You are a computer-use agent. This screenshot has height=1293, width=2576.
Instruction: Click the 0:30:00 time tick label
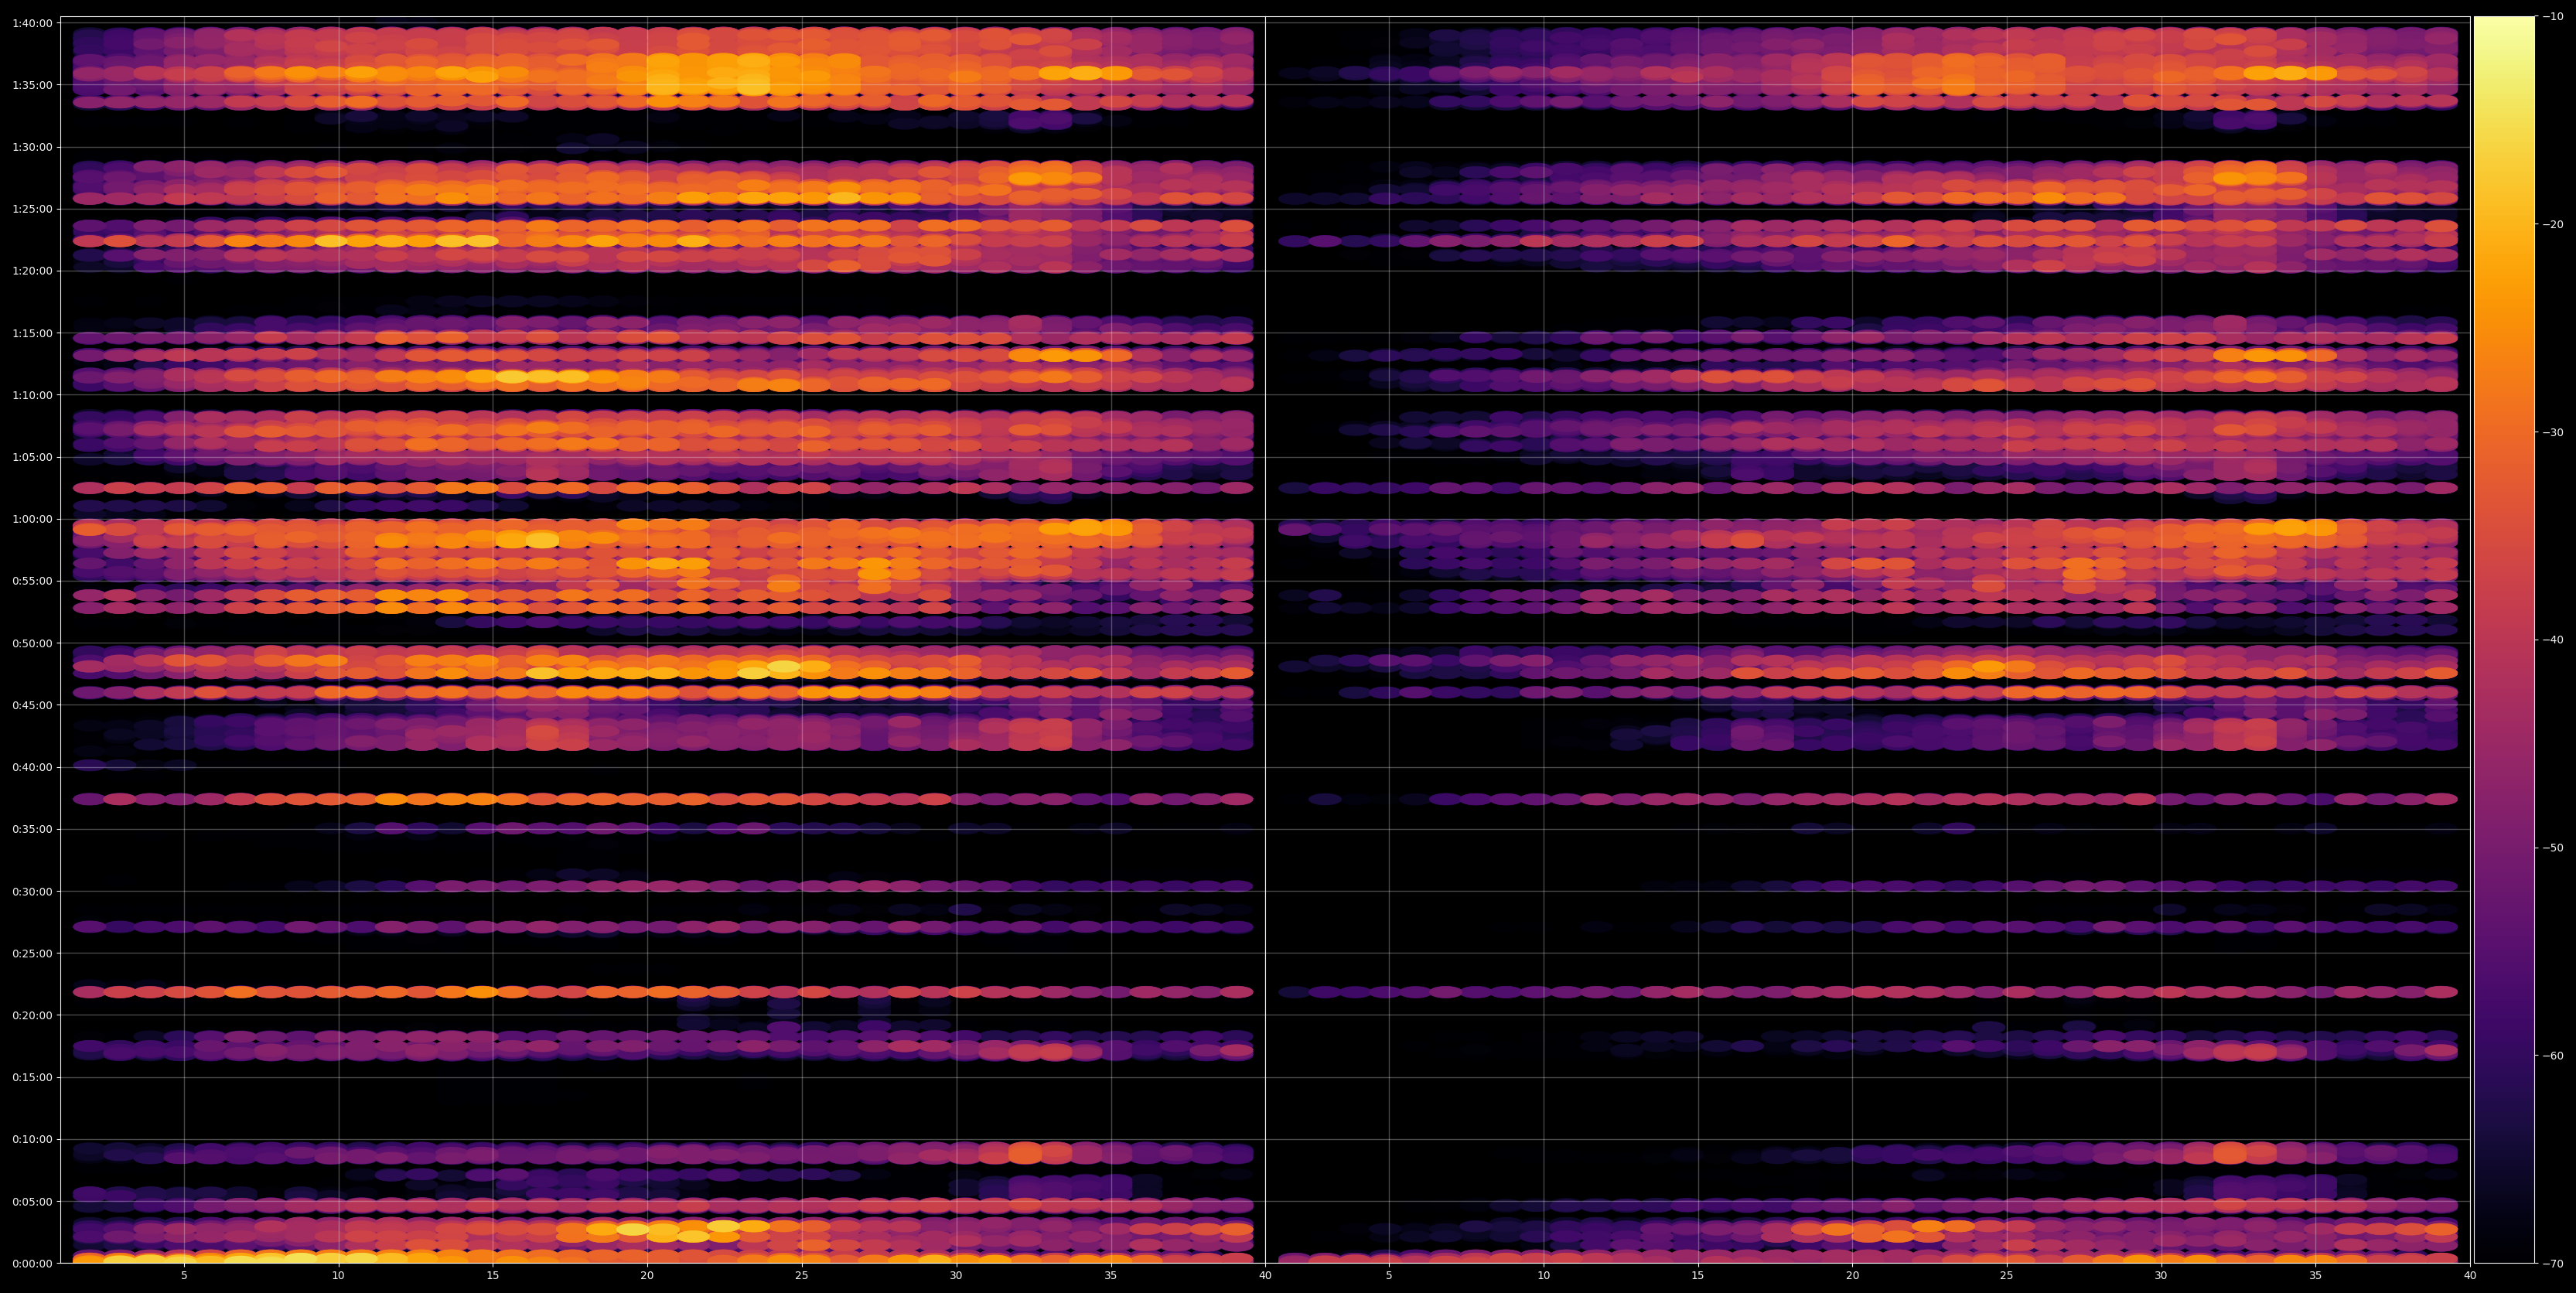click(x=32, y=891)
